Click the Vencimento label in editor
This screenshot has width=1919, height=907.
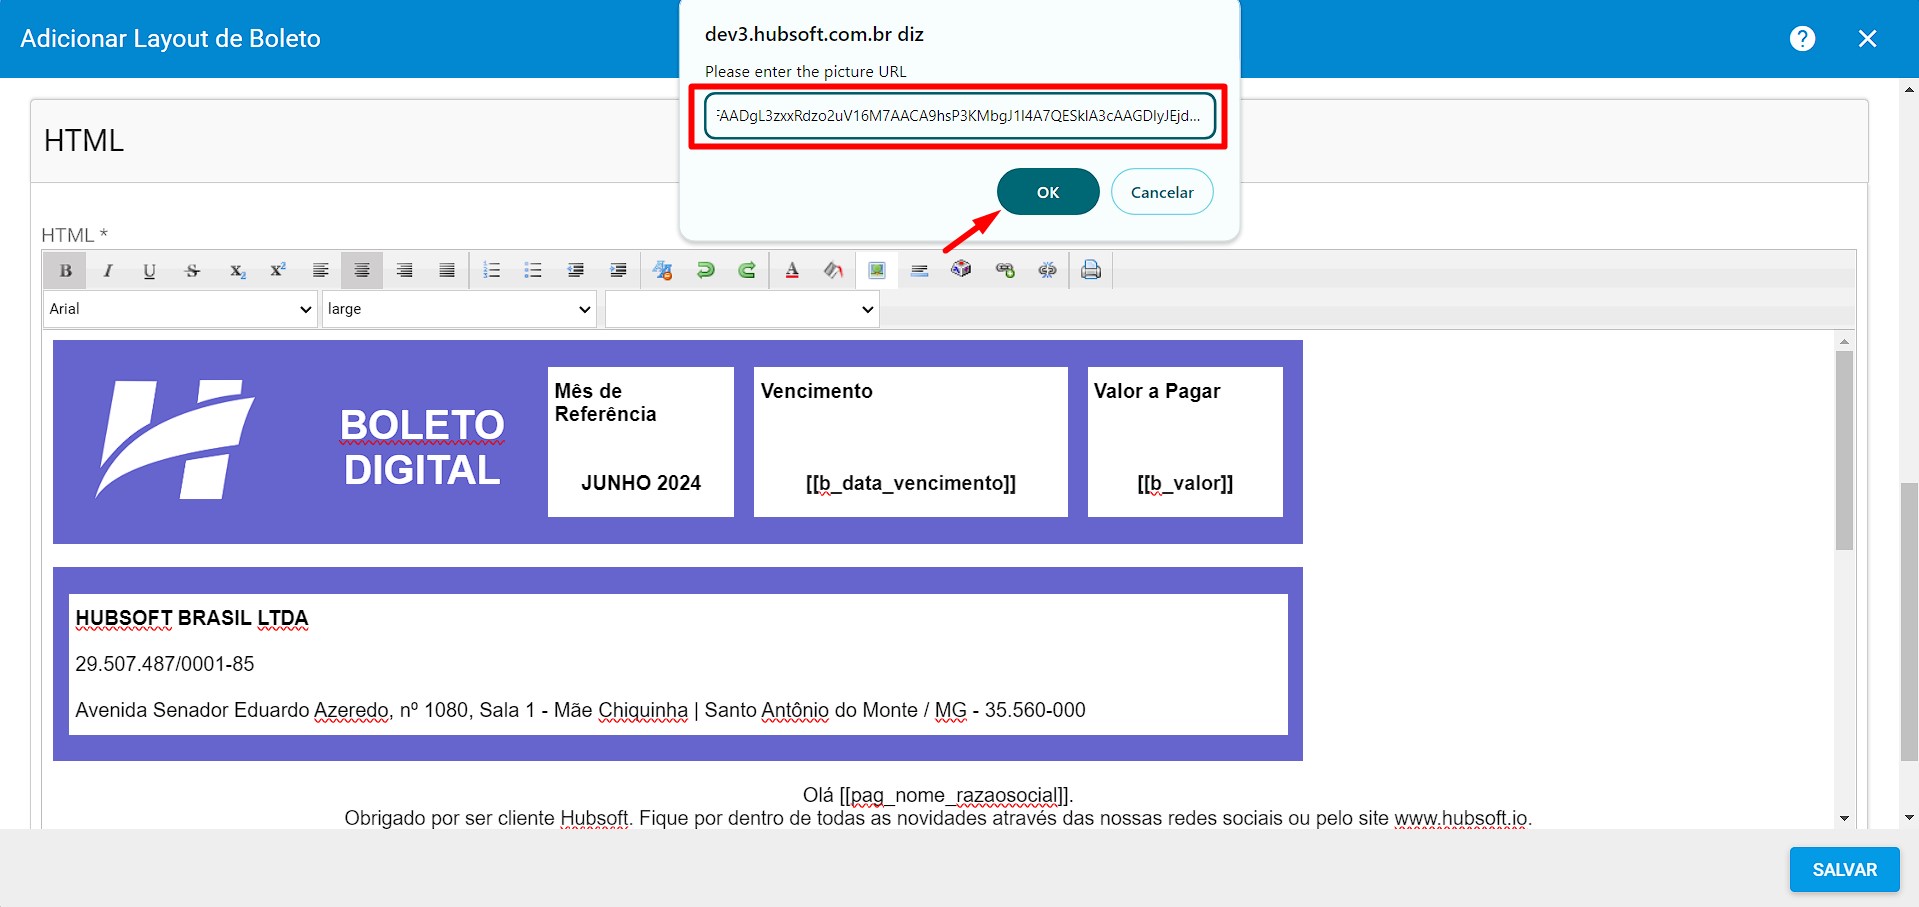coord(817,391)
